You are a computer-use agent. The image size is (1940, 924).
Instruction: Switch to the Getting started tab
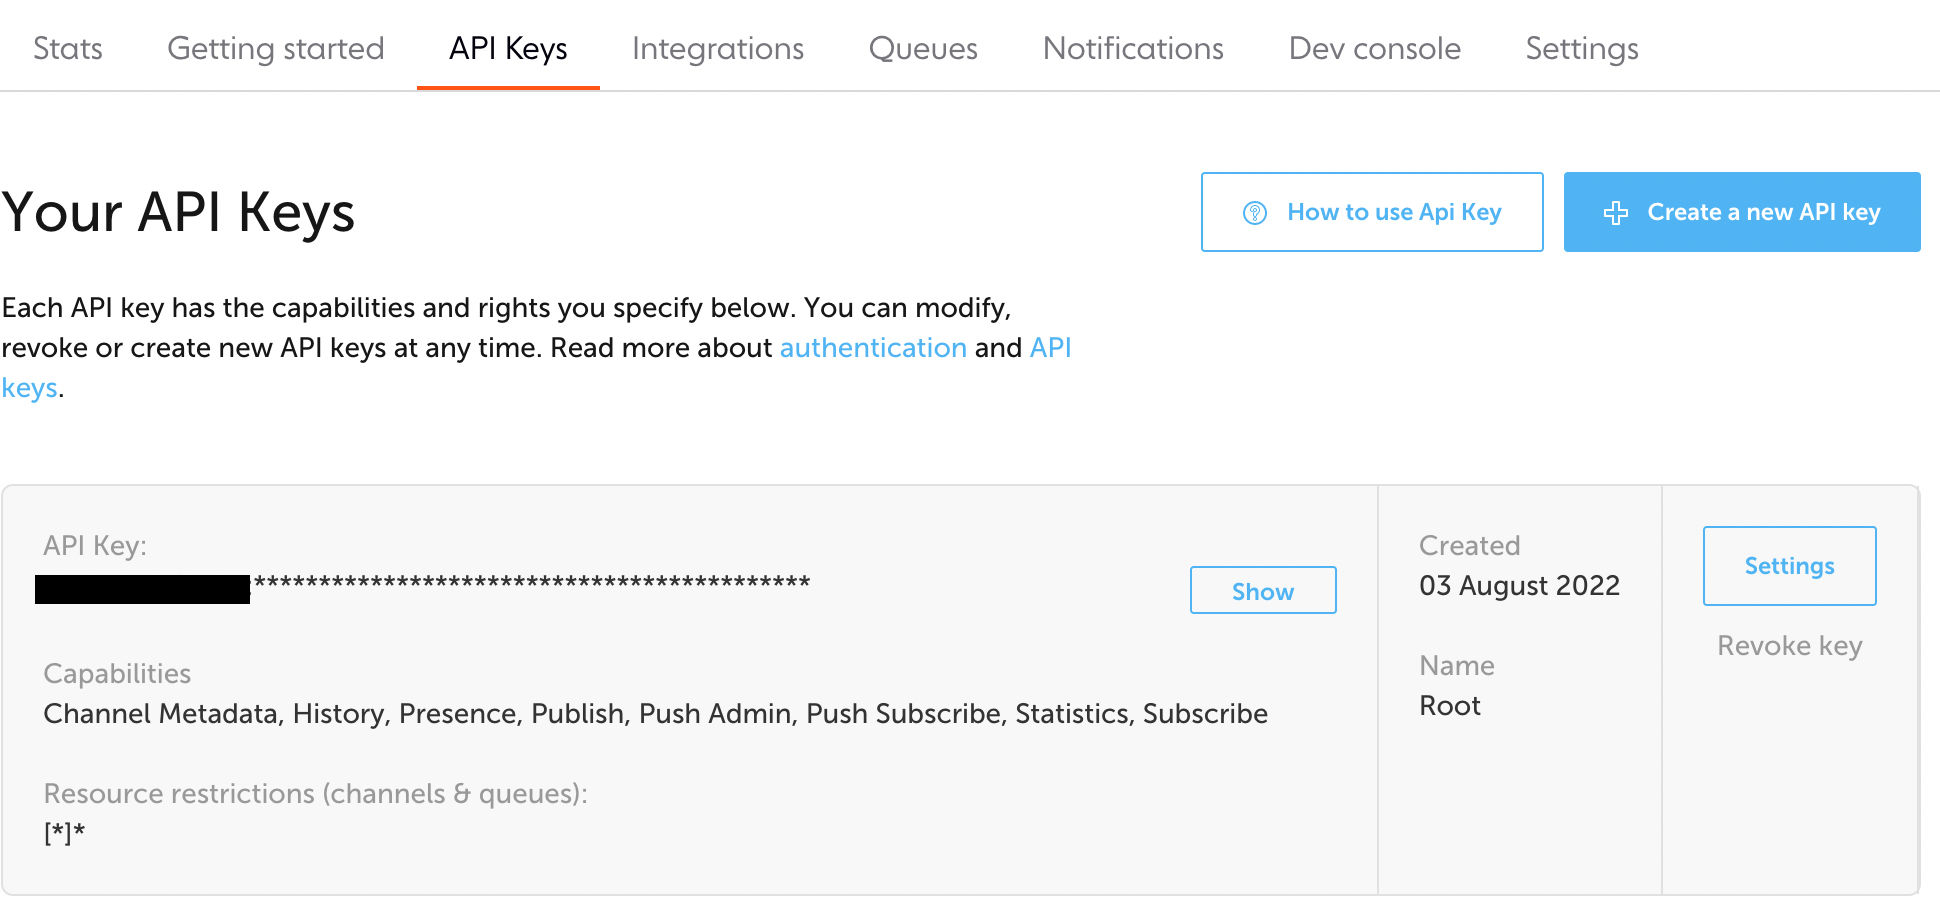point(276,48)
